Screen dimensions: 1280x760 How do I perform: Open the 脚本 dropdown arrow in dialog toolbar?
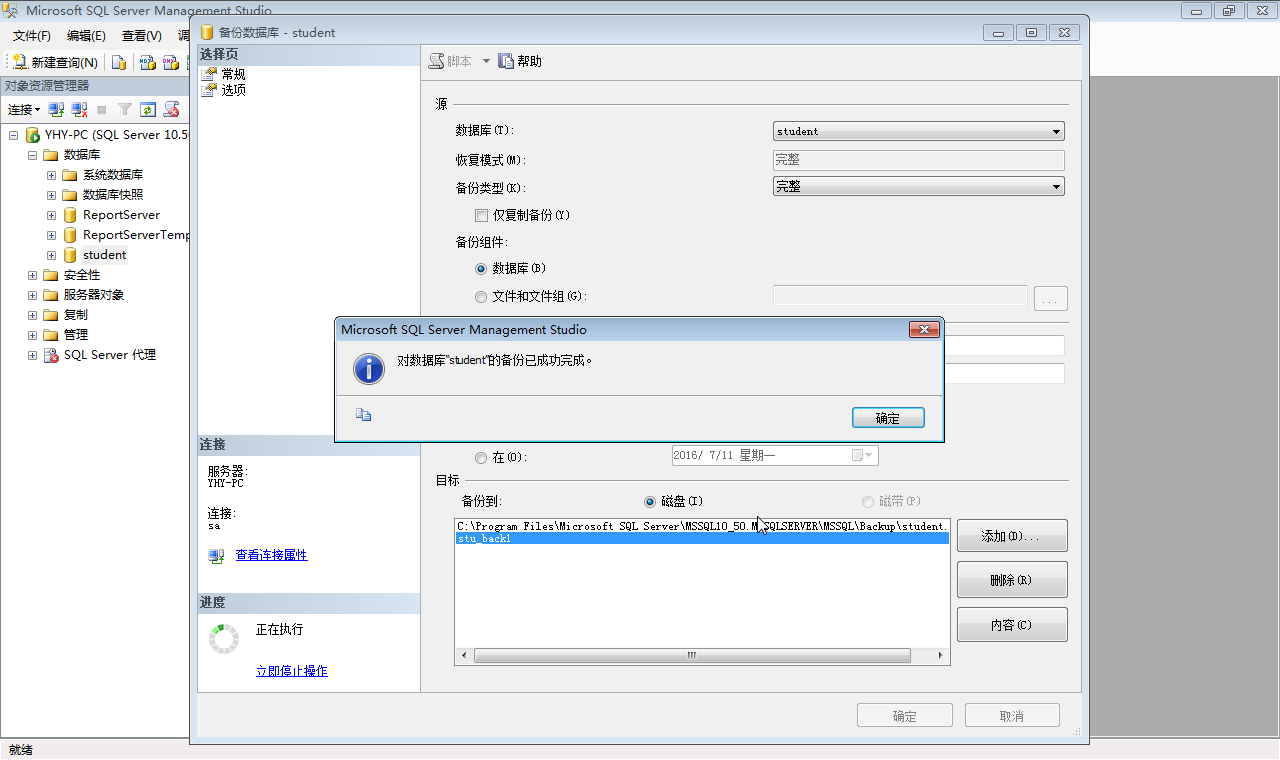tap(487, 61)
